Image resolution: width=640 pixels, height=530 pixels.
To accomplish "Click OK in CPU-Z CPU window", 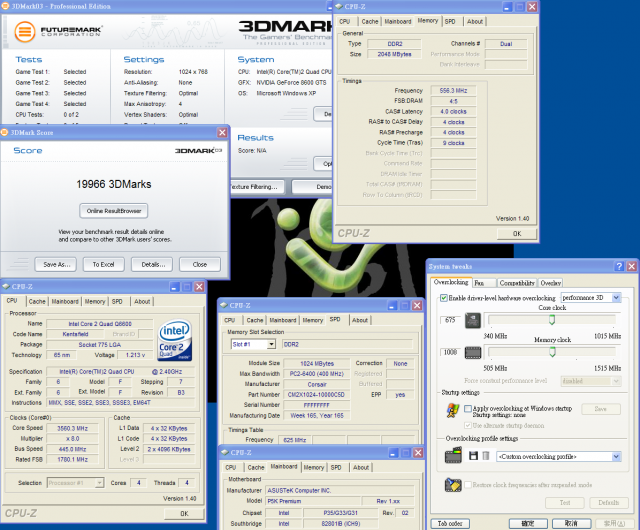I will (x=184, y=514).
